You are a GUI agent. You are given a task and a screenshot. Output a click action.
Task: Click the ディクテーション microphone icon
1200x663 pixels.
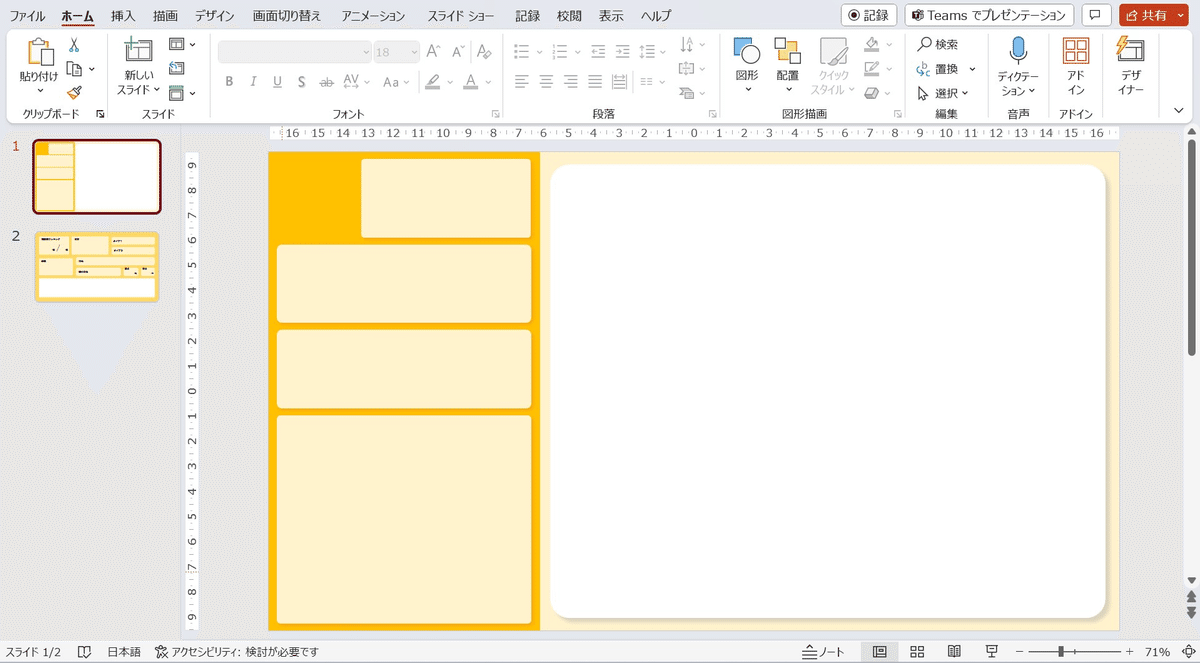1018,51
